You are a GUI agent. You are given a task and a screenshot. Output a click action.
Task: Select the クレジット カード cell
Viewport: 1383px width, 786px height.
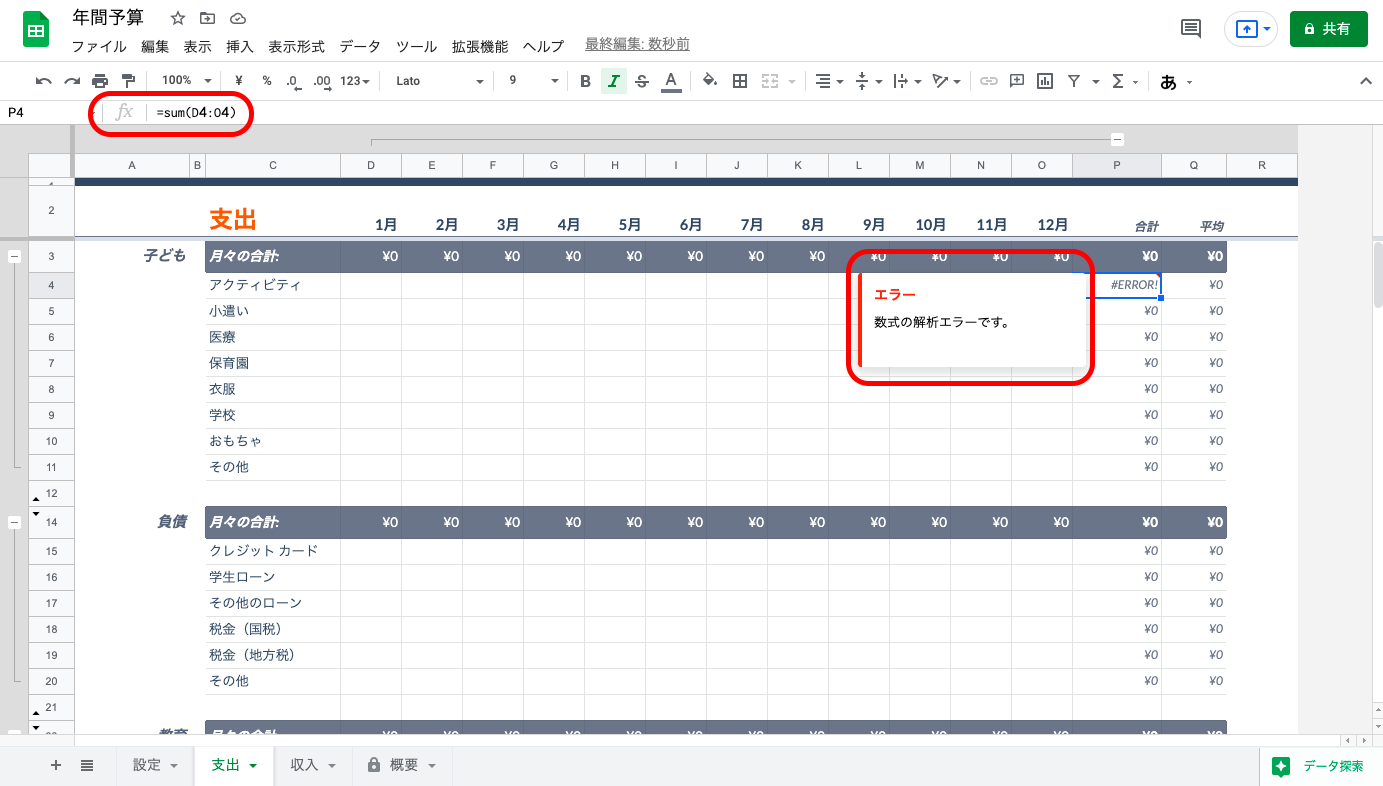[273, 551]
